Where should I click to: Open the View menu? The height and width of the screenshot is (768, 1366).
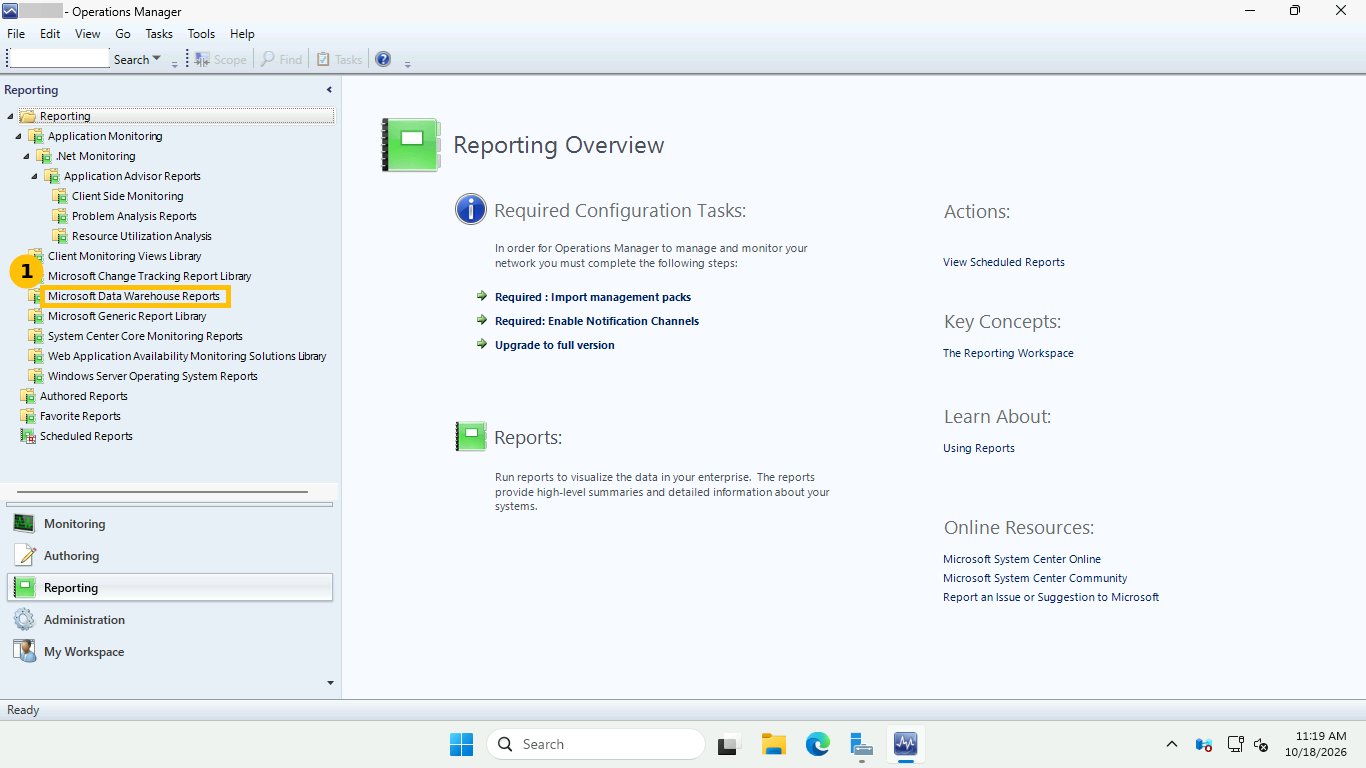(88, 34)
